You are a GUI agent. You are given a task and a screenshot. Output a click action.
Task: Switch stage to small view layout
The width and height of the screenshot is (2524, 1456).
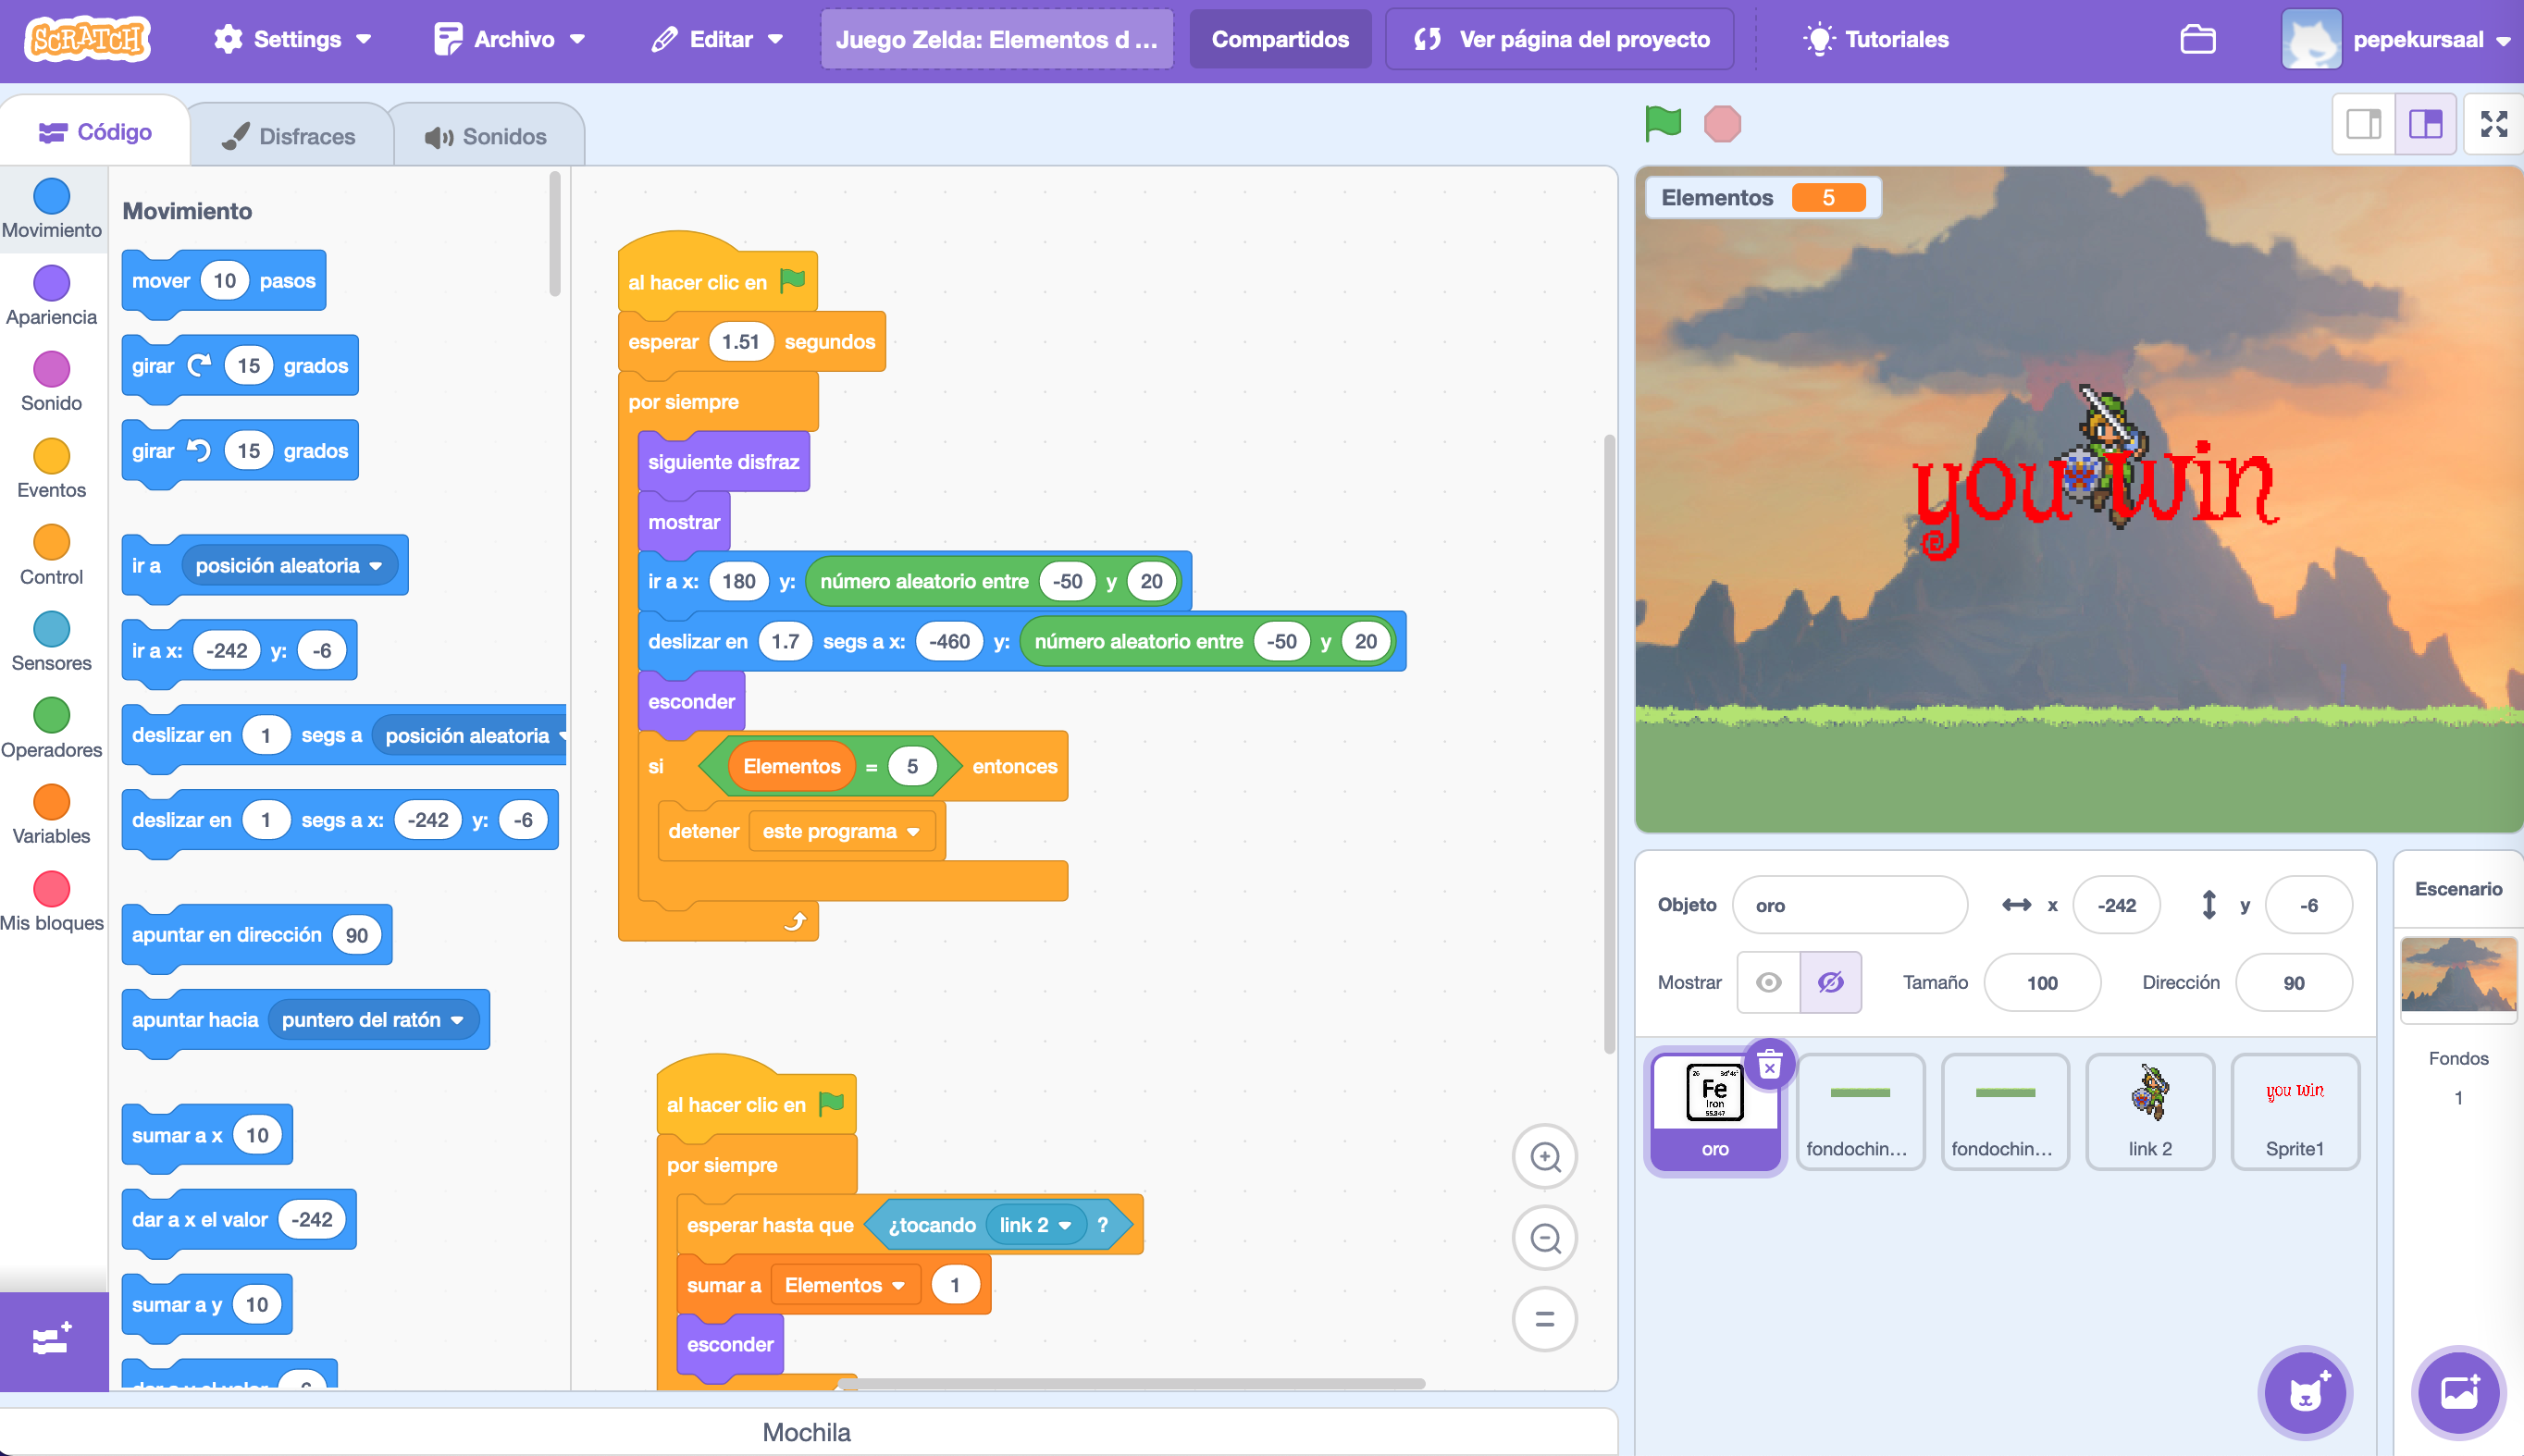[2362, 123]
